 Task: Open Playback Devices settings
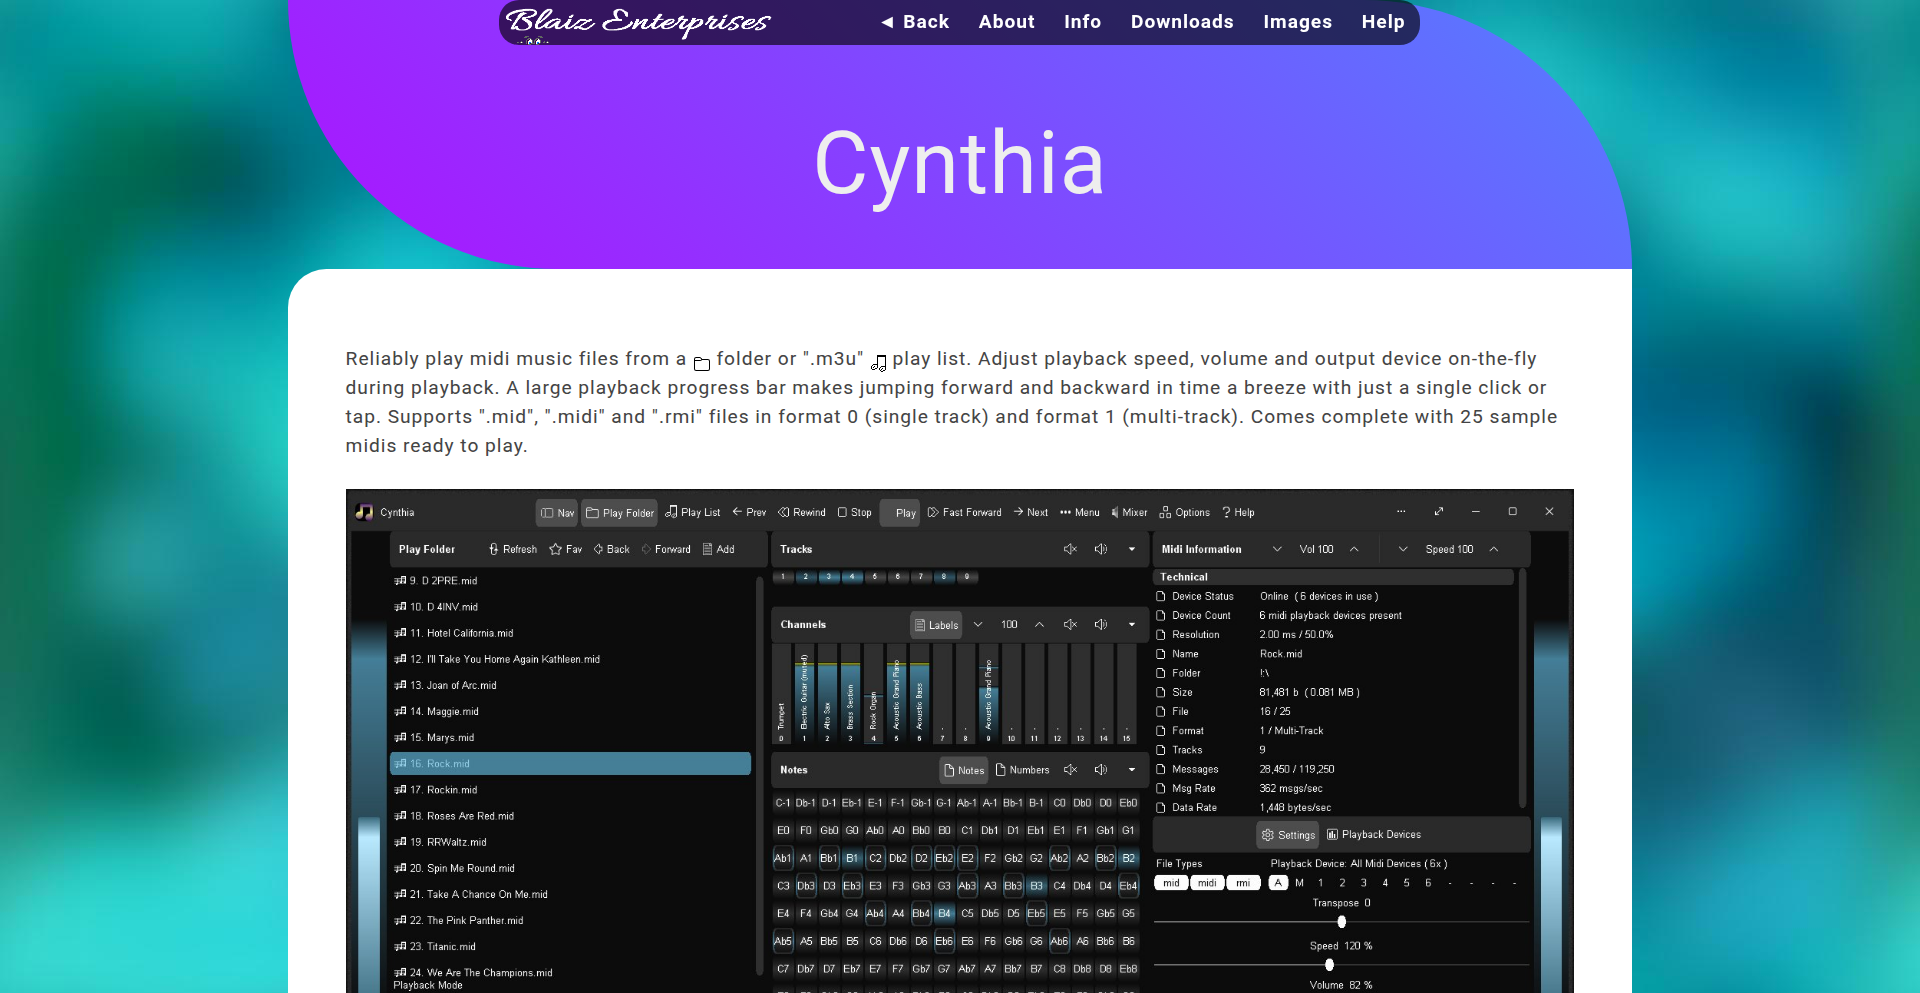click(x=1373, y=834)
